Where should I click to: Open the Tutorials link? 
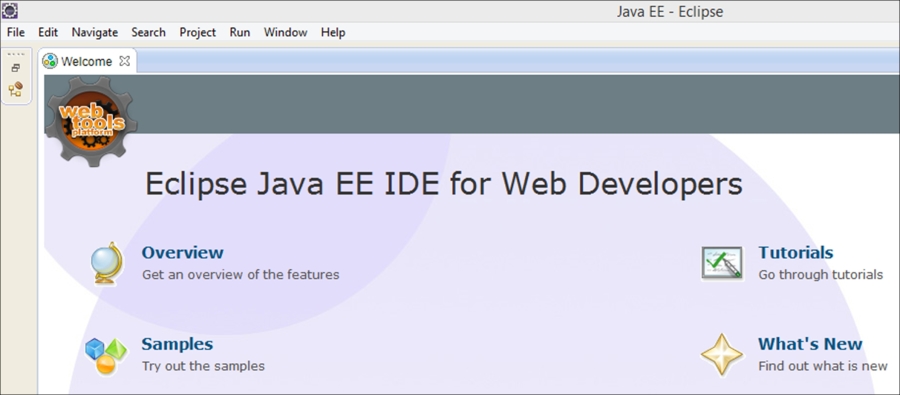pyautogui.click(x=796, y=253)
